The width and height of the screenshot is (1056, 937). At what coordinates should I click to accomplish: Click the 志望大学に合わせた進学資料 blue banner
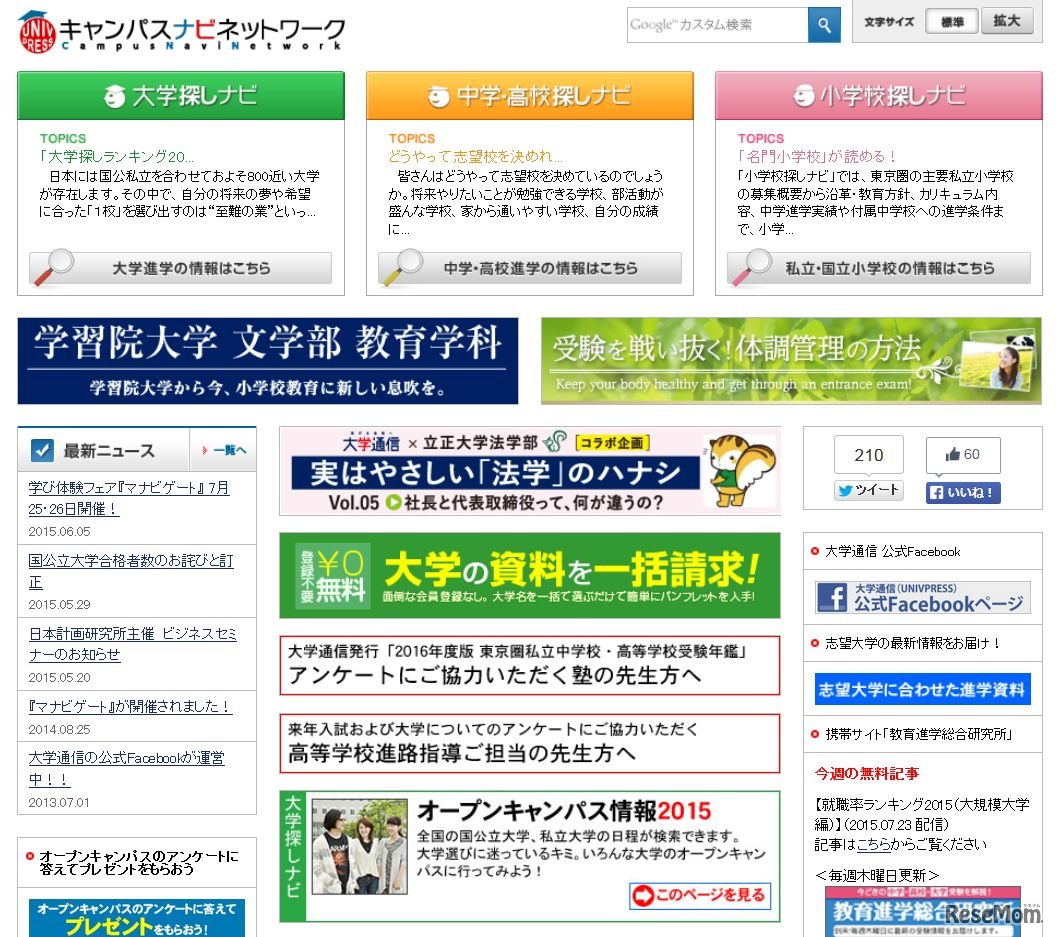[x=920, y=689]
